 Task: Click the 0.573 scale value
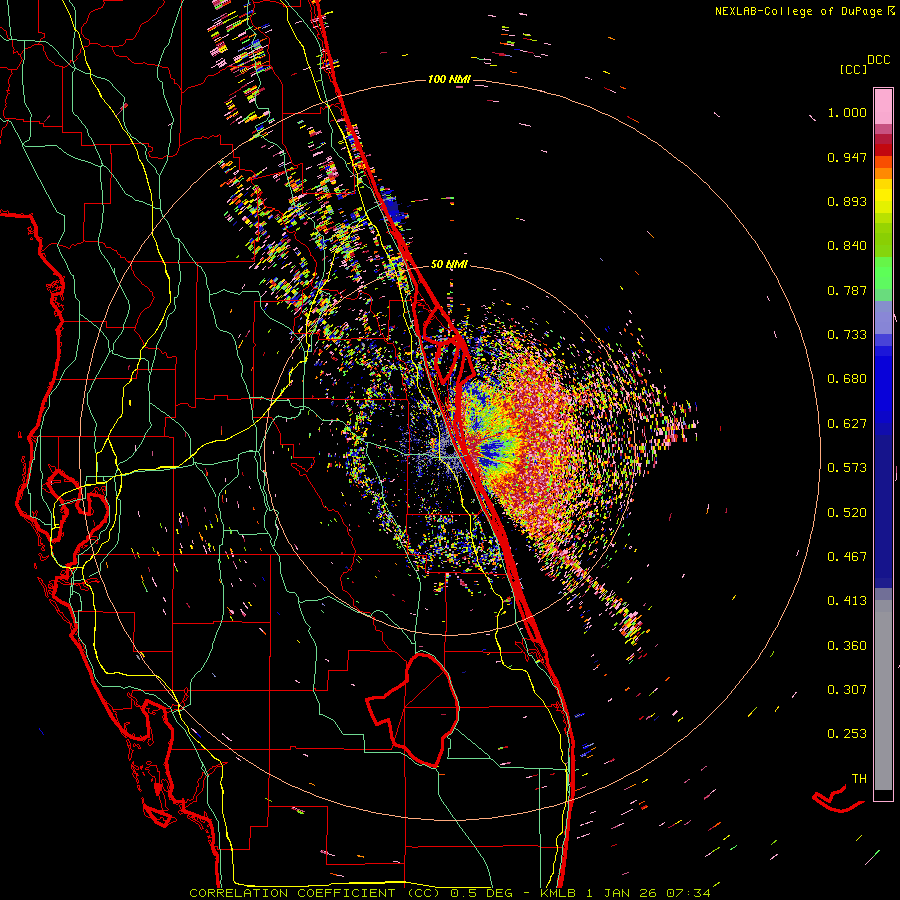pos(847,468)
